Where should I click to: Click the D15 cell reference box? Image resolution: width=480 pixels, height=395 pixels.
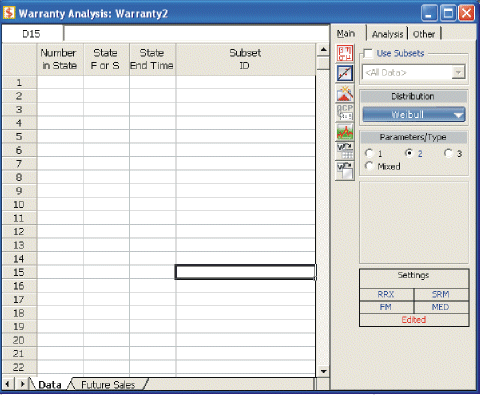coord(32,34)
